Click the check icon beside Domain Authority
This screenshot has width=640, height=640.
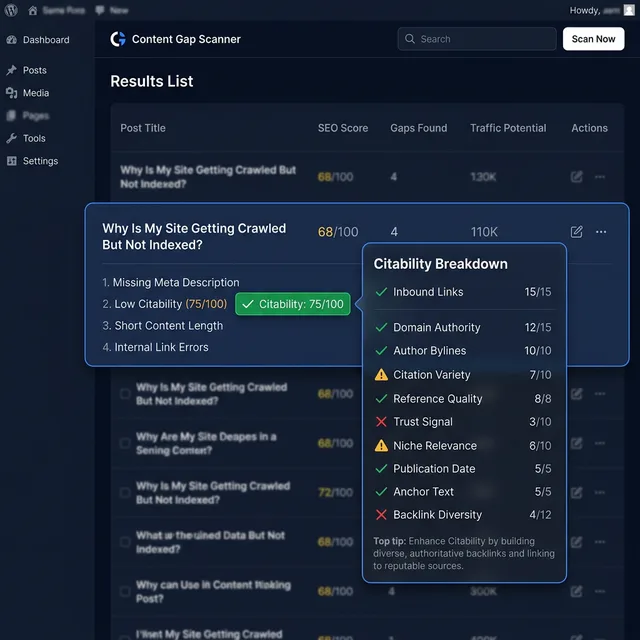tap(381, 327)
